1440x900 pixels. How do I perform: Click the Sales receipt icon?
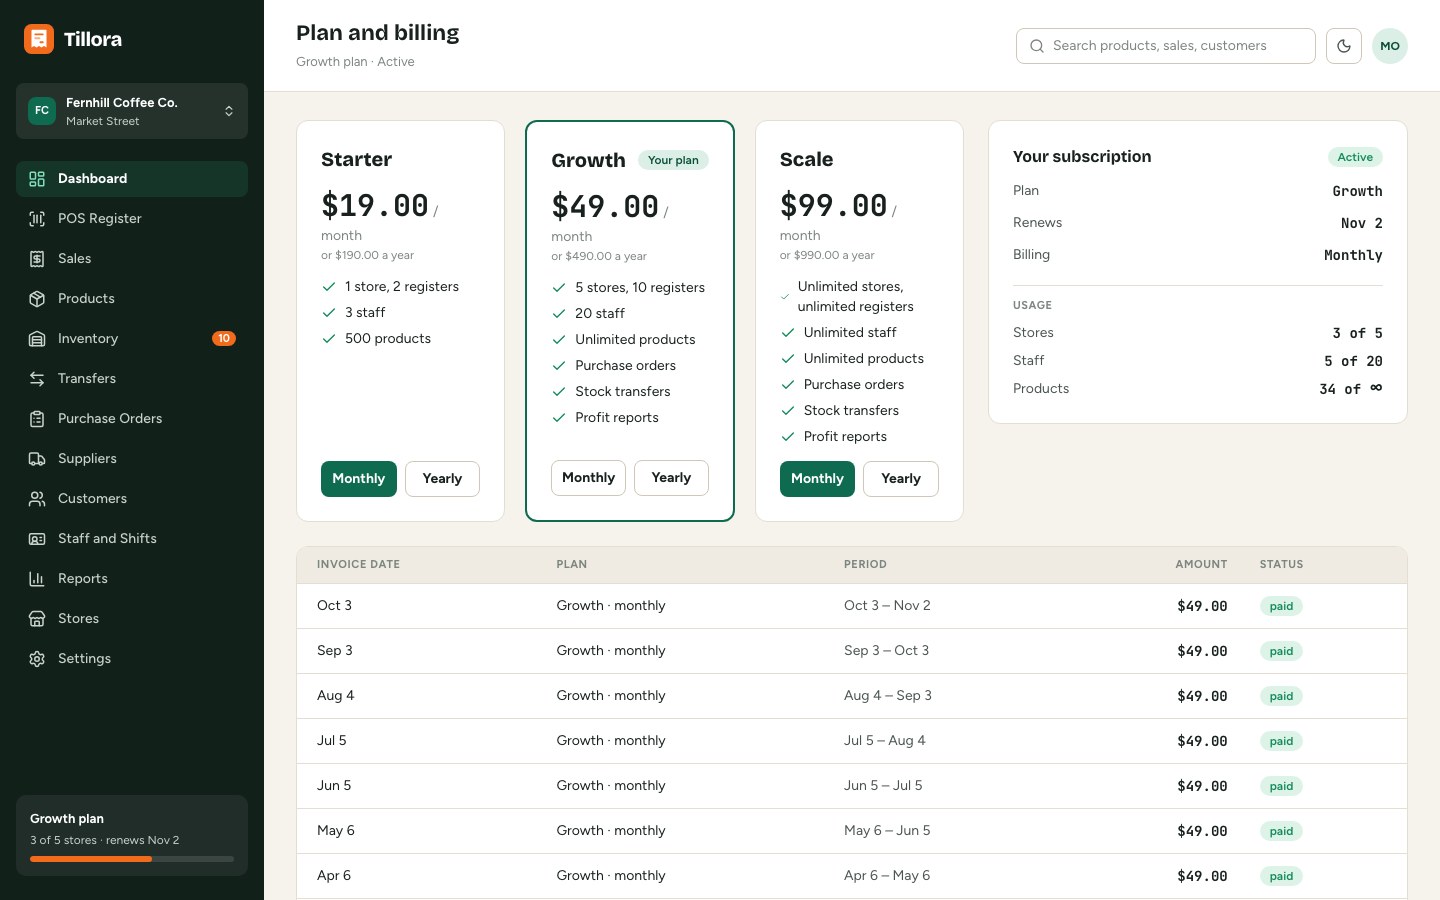coord(37,259)
